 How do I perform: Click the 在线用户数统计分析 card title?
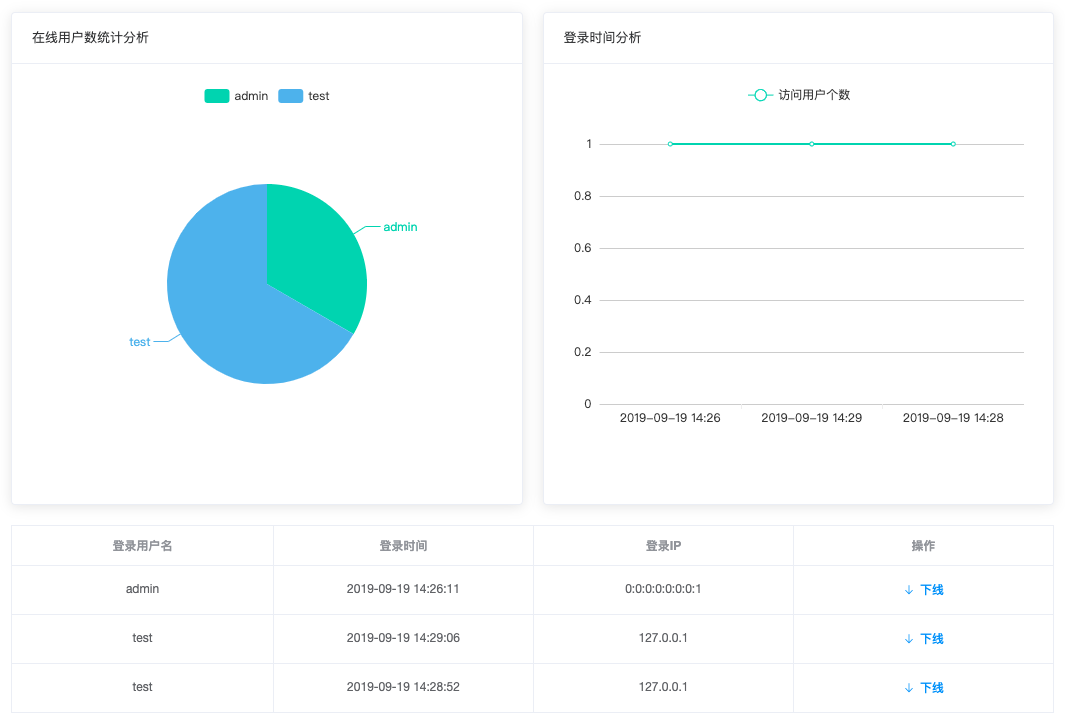[x=90, y=37]
